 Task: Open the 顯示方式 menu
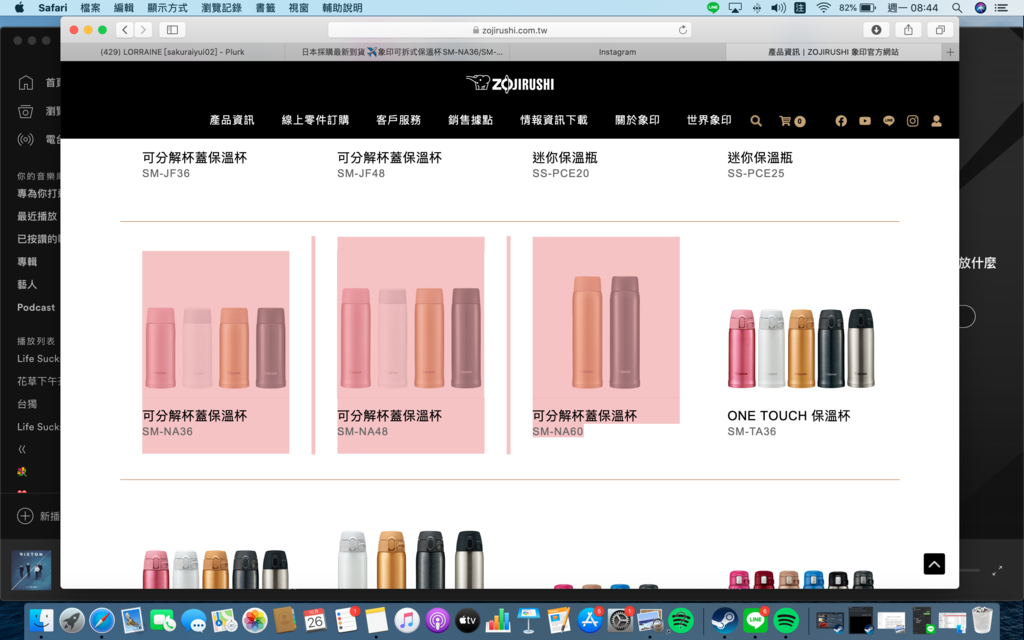(167, 8)
